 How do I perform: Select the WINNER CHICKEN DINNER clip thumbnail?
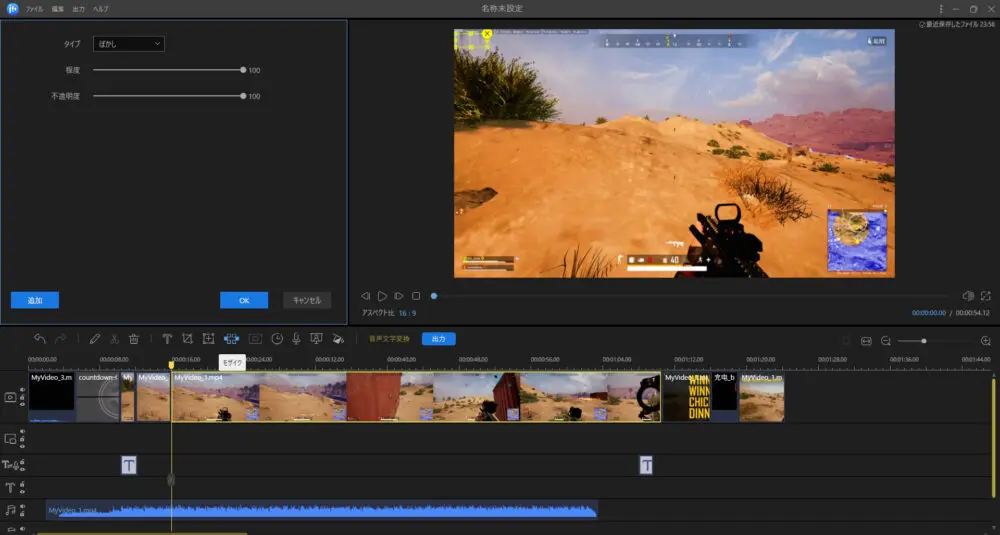click(x=687, y=397)
